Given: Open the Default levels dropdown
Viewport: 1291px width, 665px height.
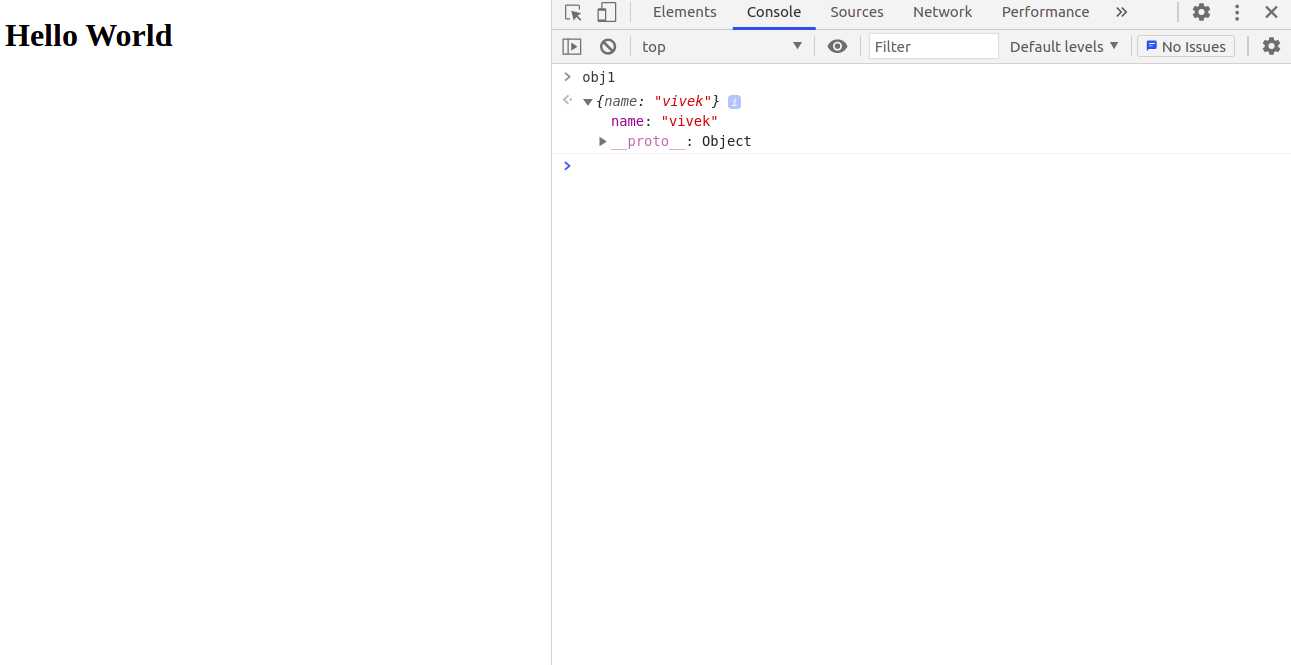Looking at the screenshot, I should pyautogui.click(x=1064, y=47).
